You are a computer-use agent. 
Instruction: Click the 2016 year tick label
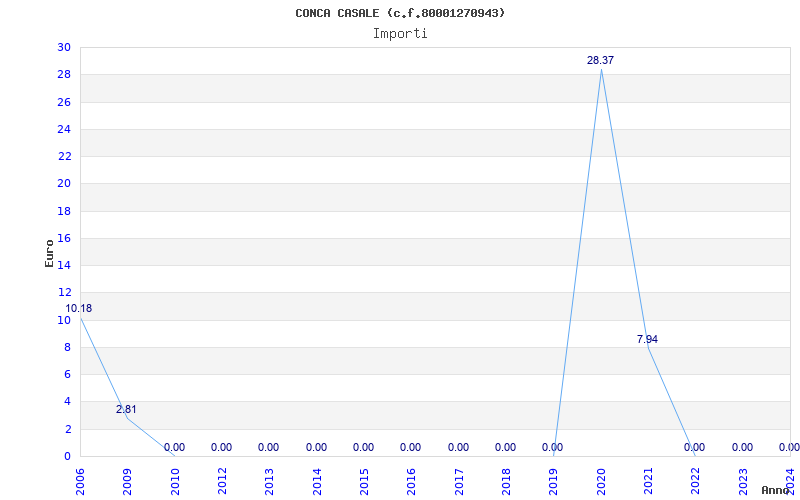click(411, 482)
